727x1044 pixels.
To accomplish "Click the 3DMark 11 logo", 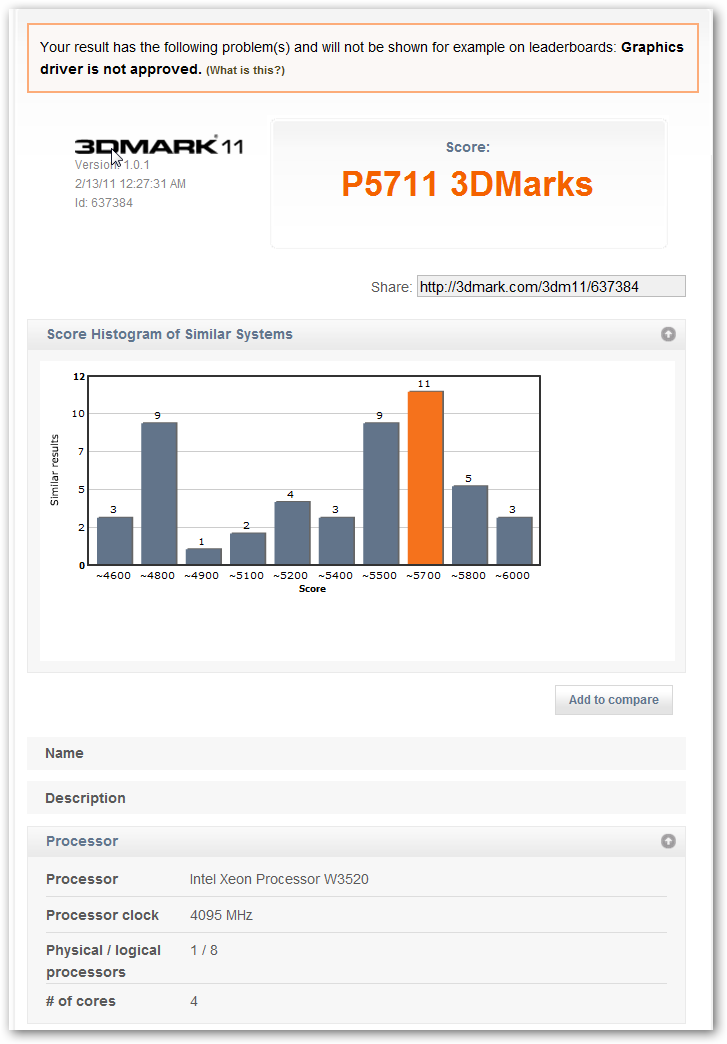I will click(x=159, y=145).
